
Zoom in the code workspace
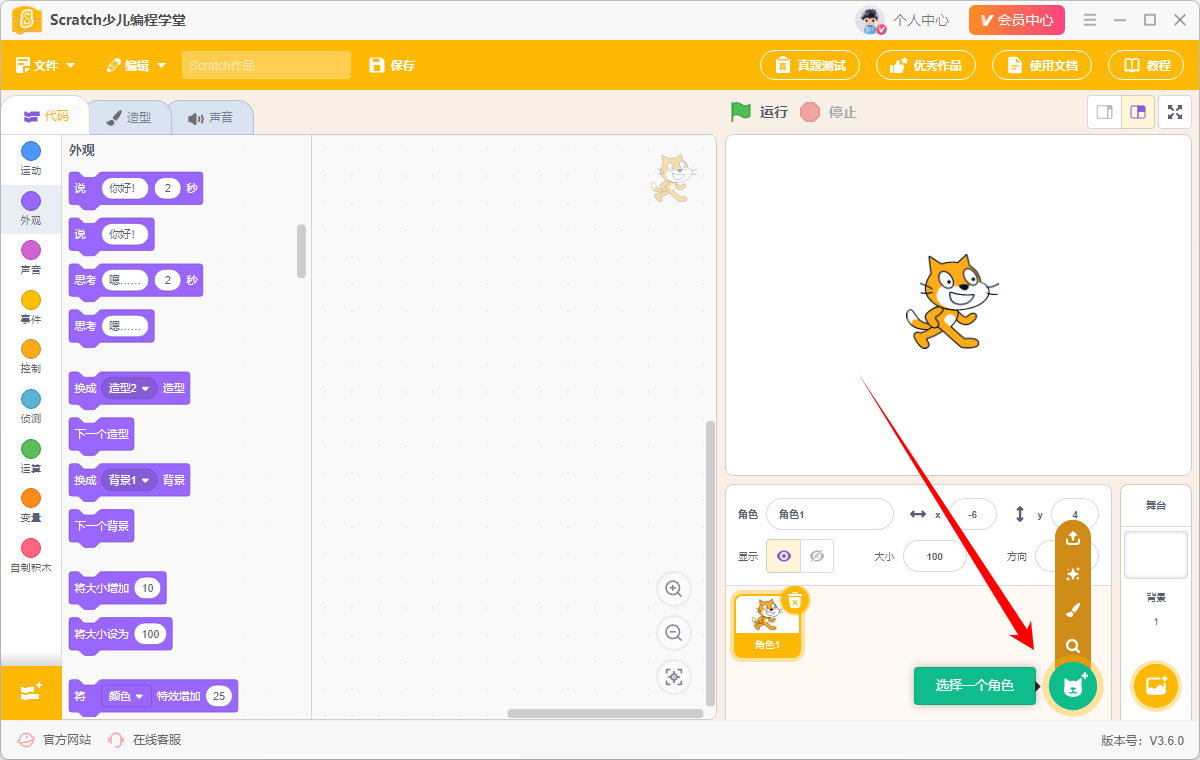[x=674, y=589]
